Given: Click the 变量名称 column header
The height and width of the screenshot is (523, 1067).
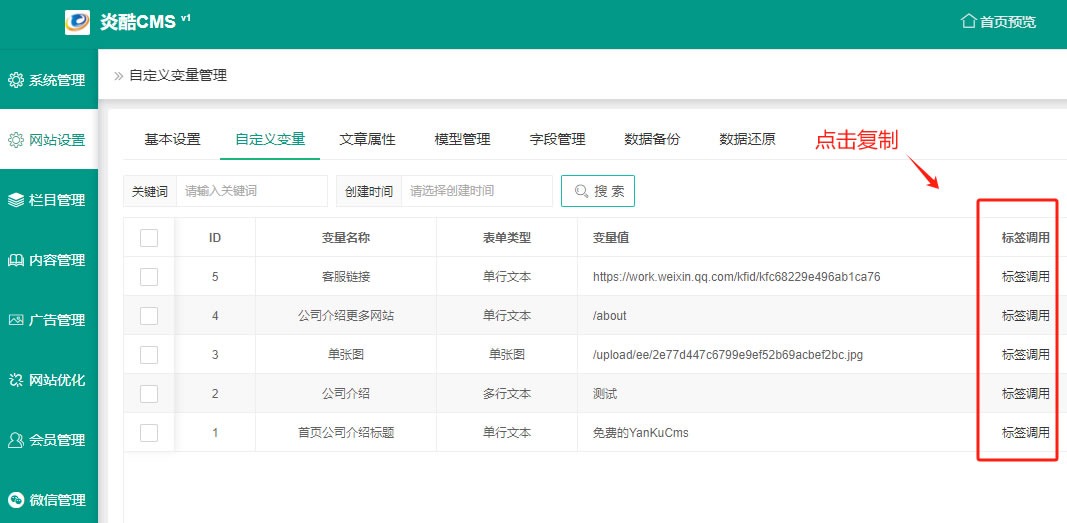Looking at the screenshot, I should coord(346,238).
